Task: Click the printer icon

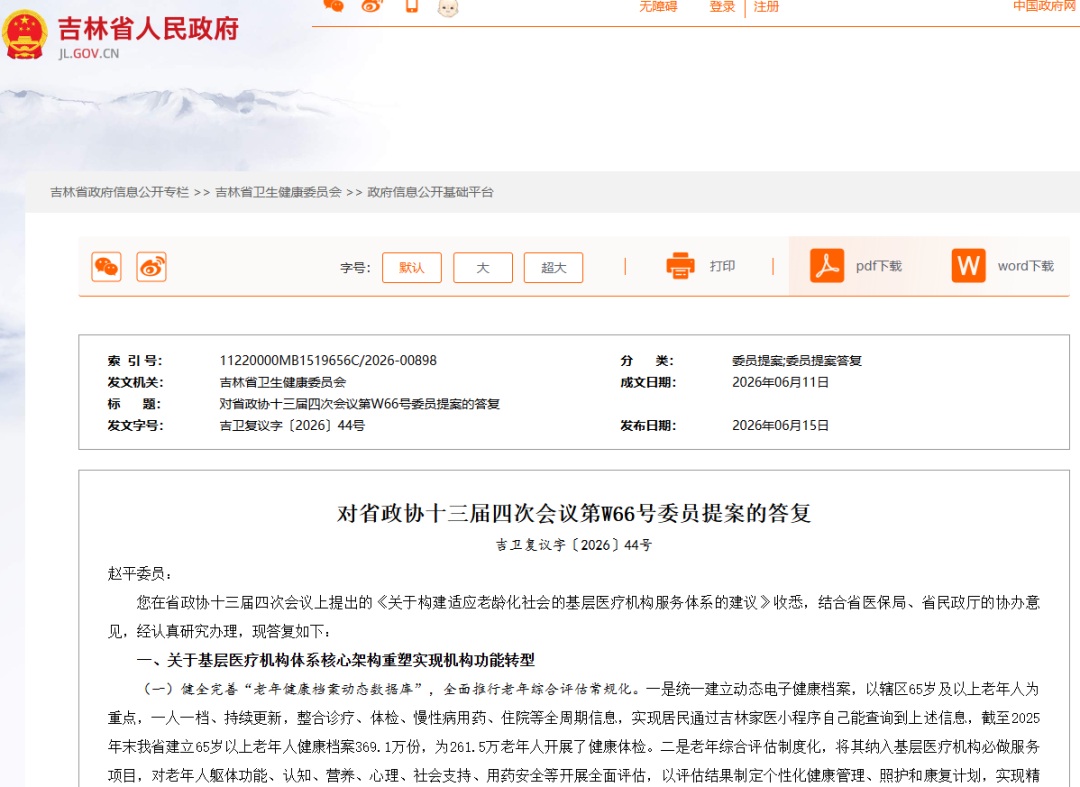Action: coord(681,266)
